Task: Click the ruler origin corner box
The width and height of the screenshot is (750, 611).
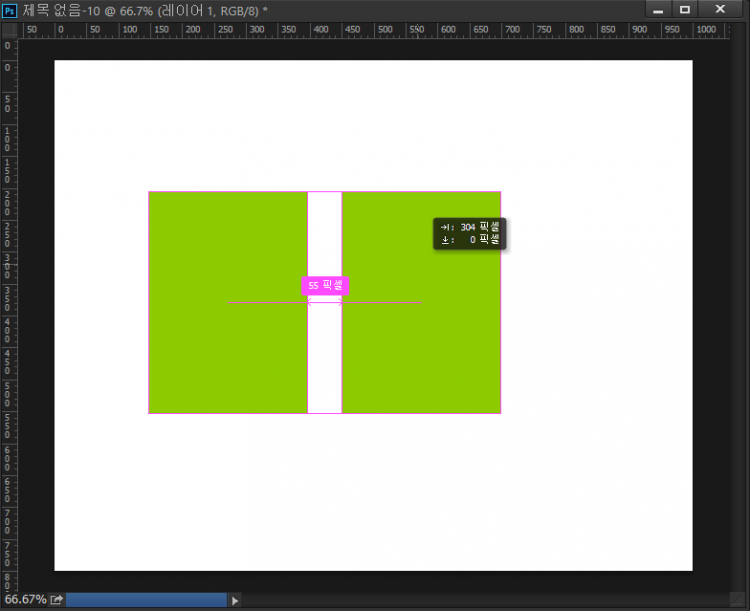Action: pyautogui.click(x=8, y=29)
